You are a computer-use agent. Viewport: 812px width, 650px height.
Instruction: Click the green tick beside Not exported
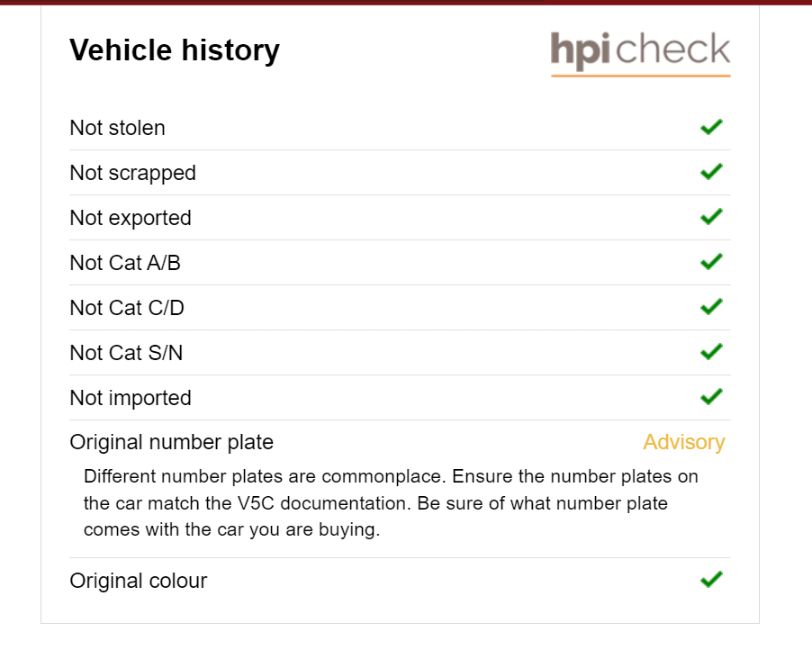[711, 217]
